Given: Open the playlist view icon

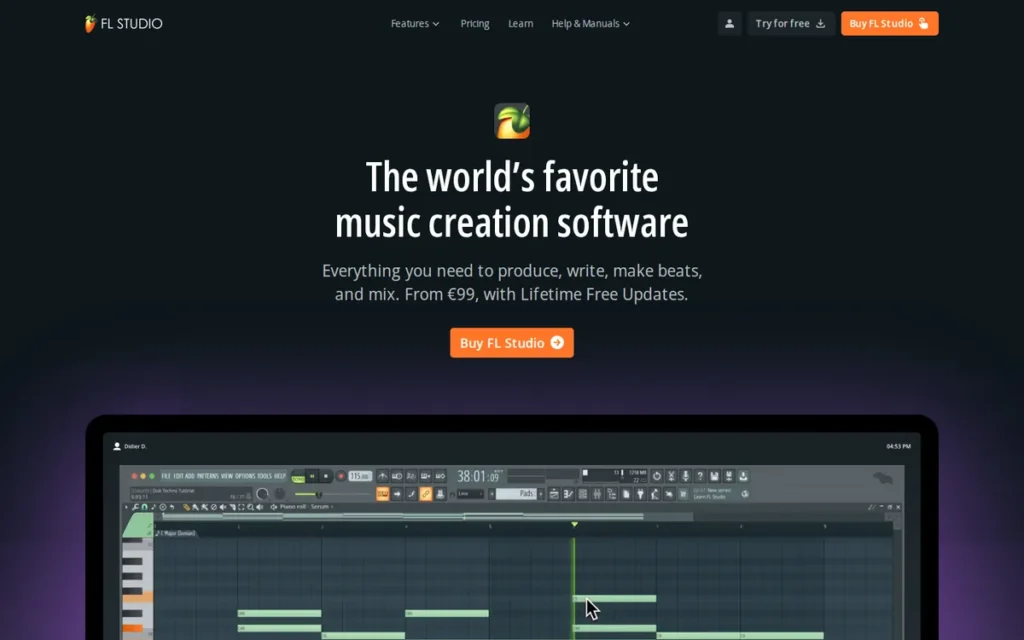Looking at the screenshot, I should [x=554, y=494].
